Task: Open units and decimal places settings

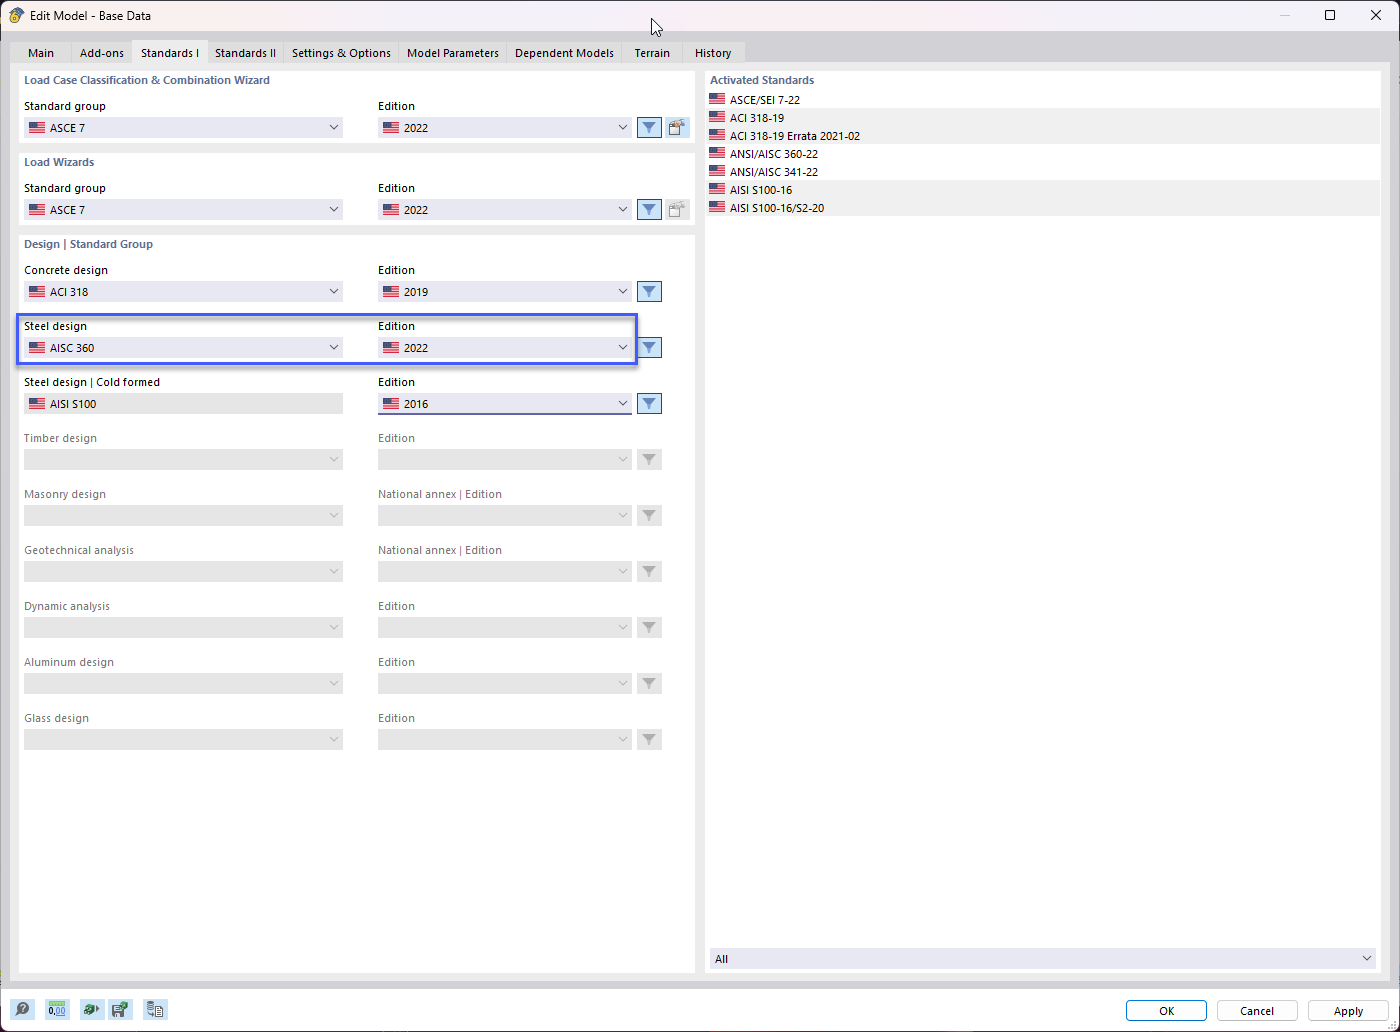Action: (x=57, y=1010)
